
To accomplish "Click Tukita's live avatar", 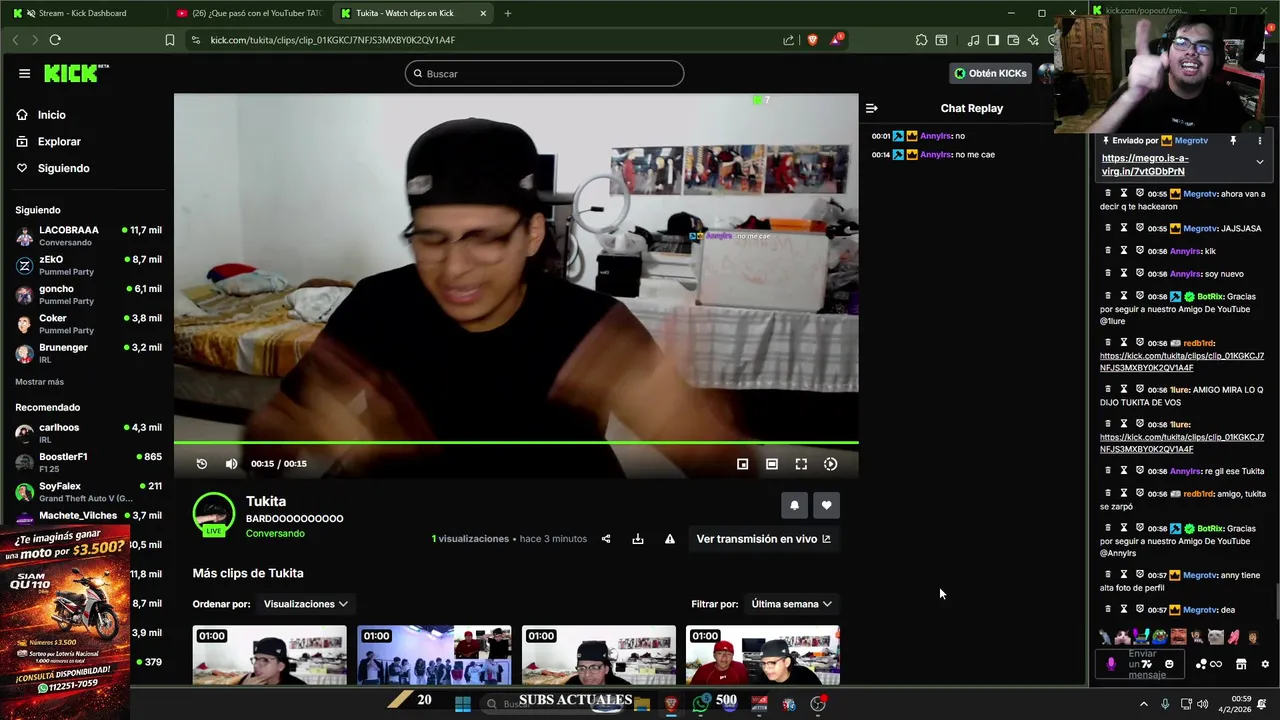I will point(213,513).
